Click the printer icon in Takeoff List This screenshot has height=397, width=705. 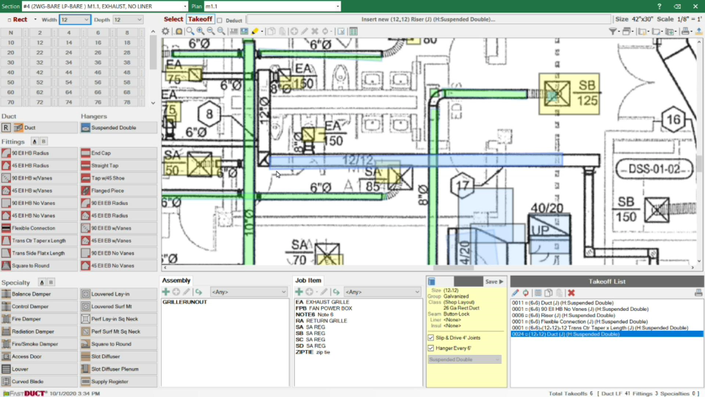click(698, 293)
